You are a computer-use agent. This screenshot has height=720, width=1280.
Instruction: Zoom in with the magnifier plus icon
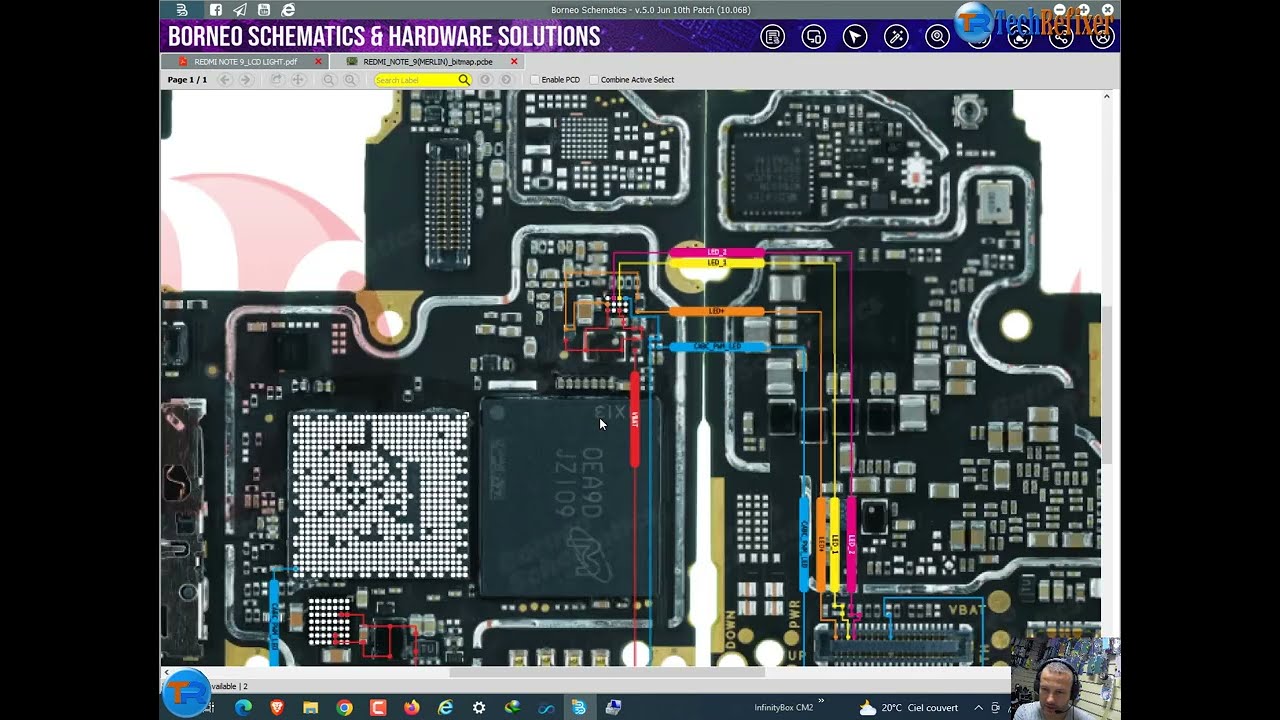point(350,80)
